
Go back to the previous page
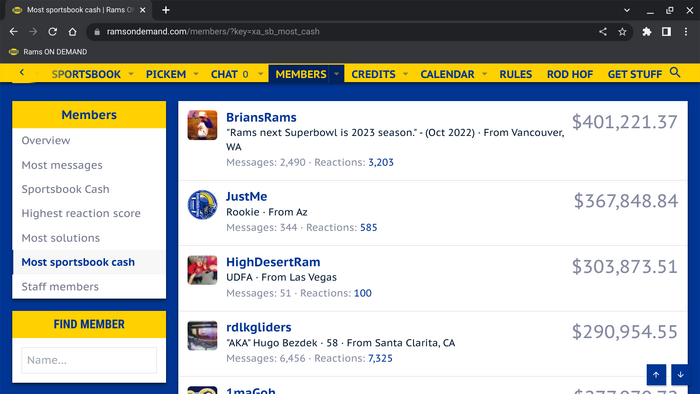[14, 32]
